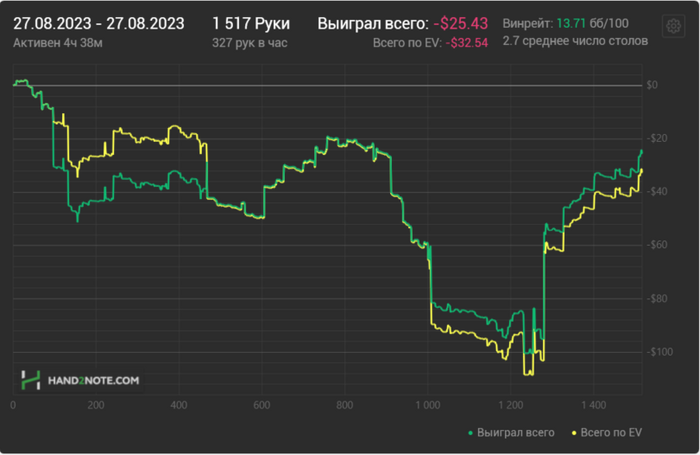Viewport: 700px width, 455px height.
Task: Click the EV total value -$32.54
Action: click(467, 43)
